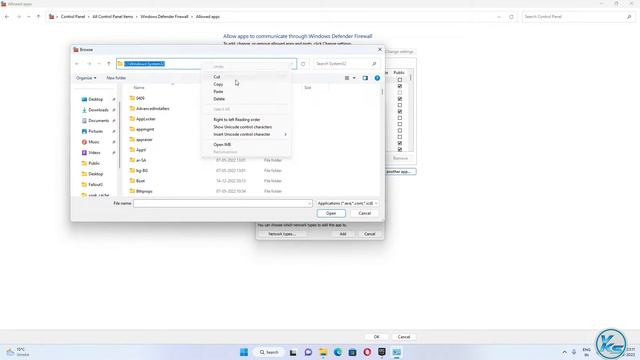
Task: Click OK at bottom of Allowed apps window
Action: [376, 337]
